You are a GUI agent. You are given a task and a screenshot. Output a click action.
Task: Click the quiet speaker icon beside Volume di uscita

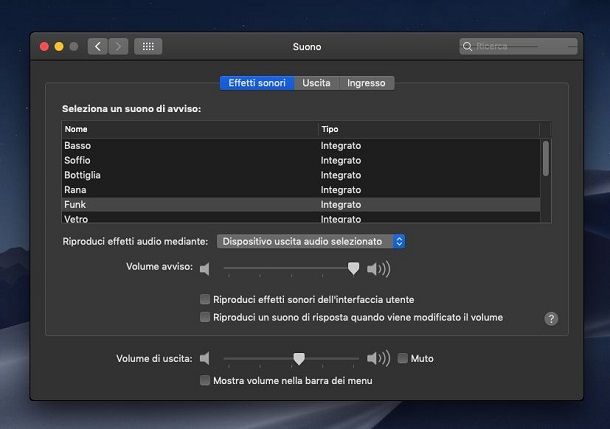[205, 358]
